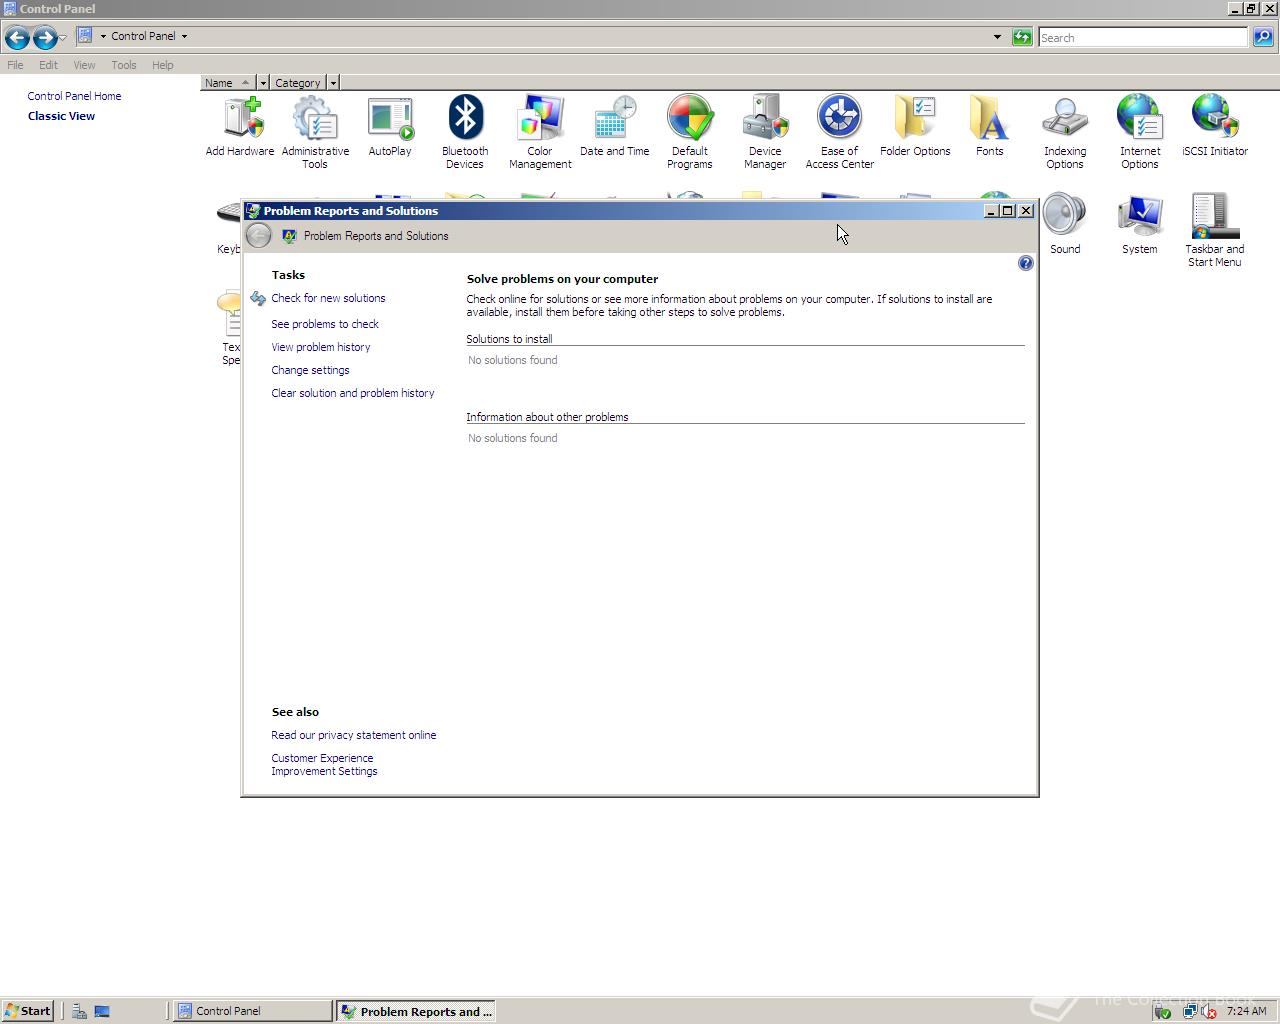This screenshot has width=1280, height=1024.
Task: Expand the Control Panel breadcrumb arrow
Action: [184, 36]
